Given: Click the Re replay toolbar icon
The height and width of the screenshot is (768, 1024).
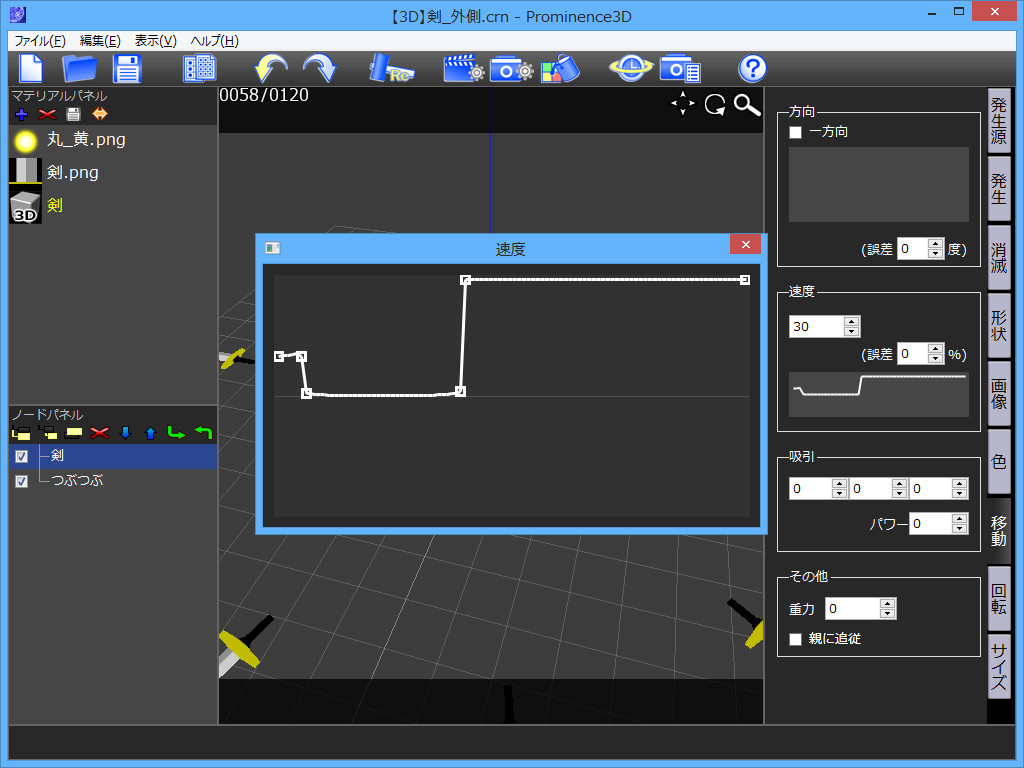Looking at the screenshot, I should pos(391,69).
